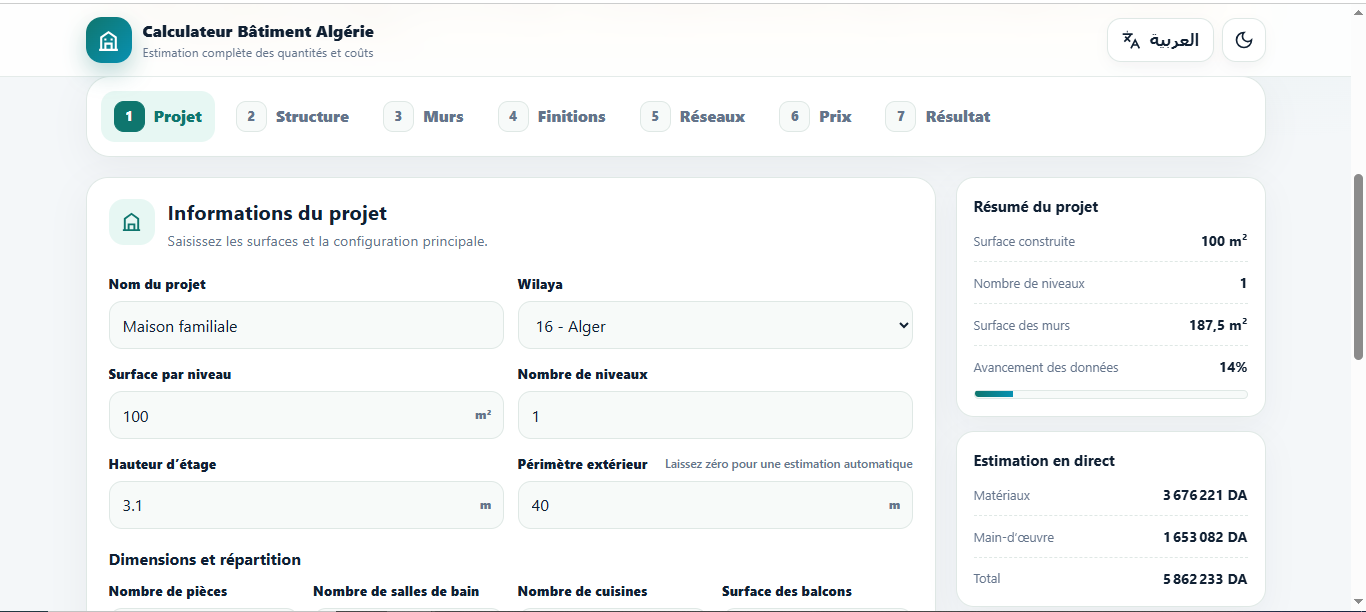Click the Hauteur d'étage input
This screenshot has width=1366, height=612.
coord(306,505)
